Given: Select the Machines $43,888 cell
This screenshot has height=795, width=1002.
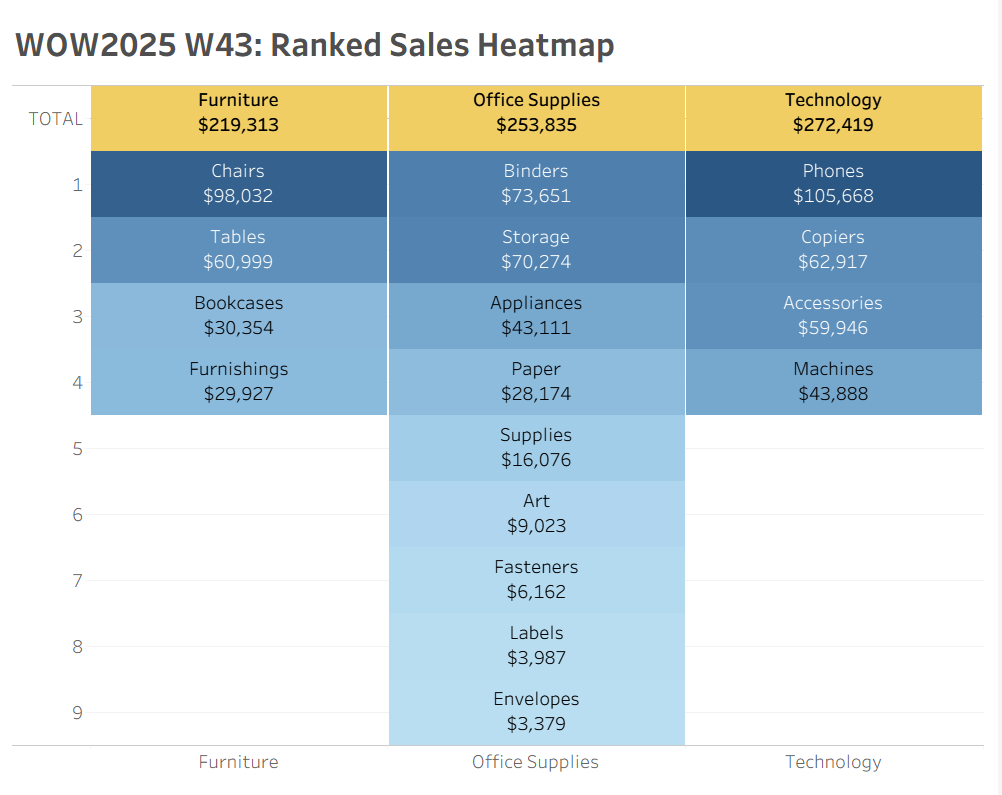Looking at the screenshot, I should click(833, 382).
